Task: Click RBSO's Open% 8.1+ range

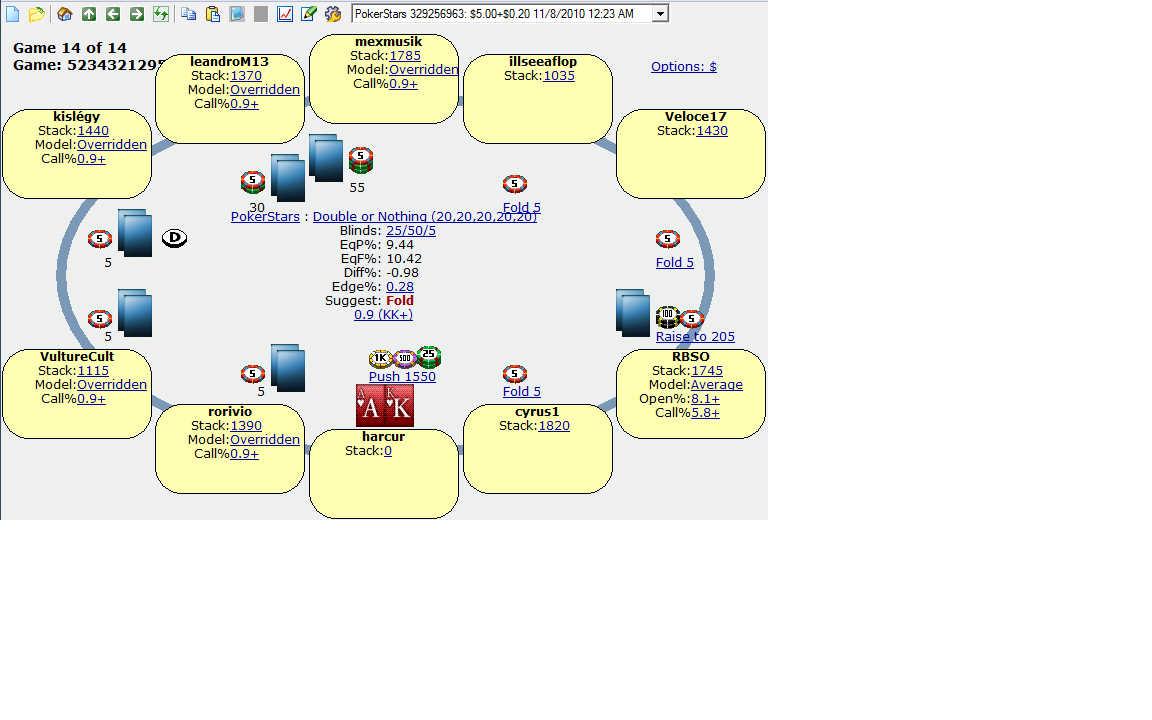Action: click(x=705, y=399)
